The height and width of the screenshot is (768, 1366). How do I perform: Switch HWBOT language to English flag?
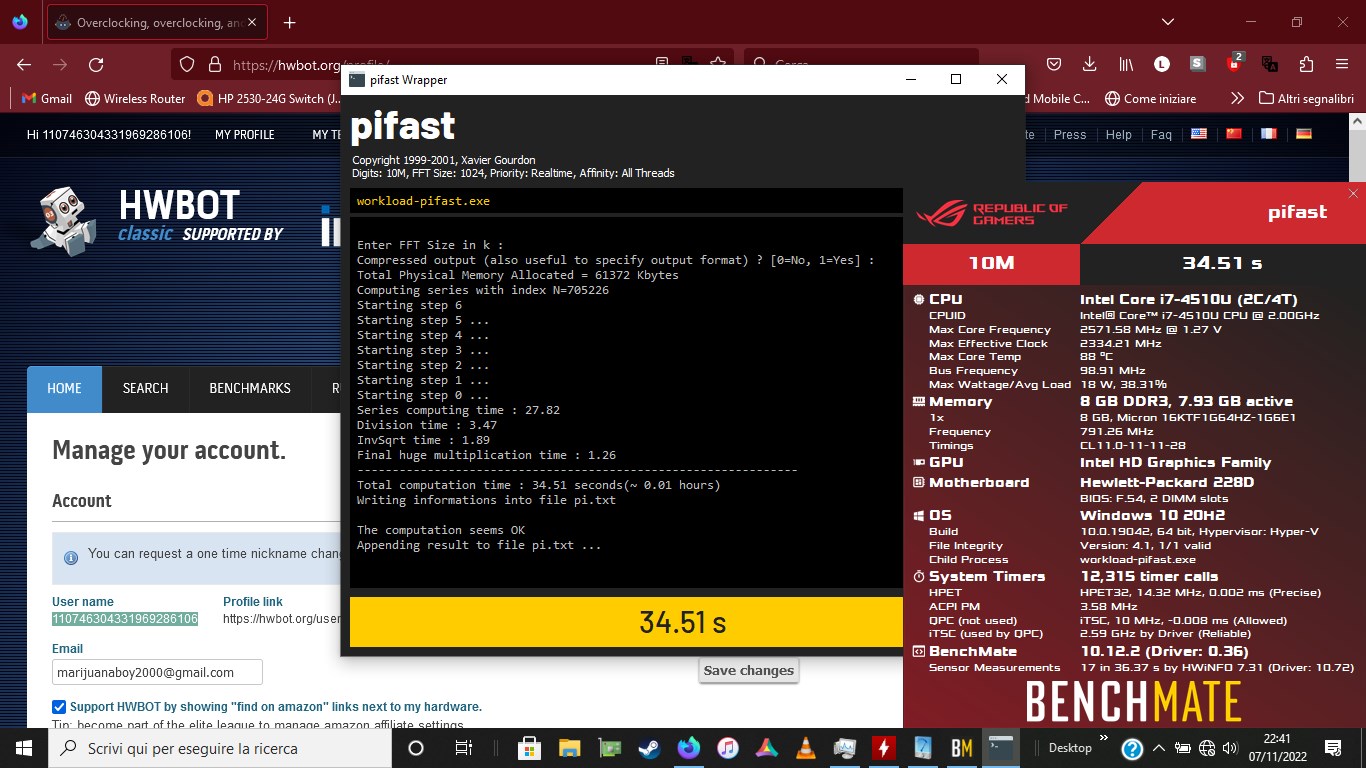(x=1198, y=134)
